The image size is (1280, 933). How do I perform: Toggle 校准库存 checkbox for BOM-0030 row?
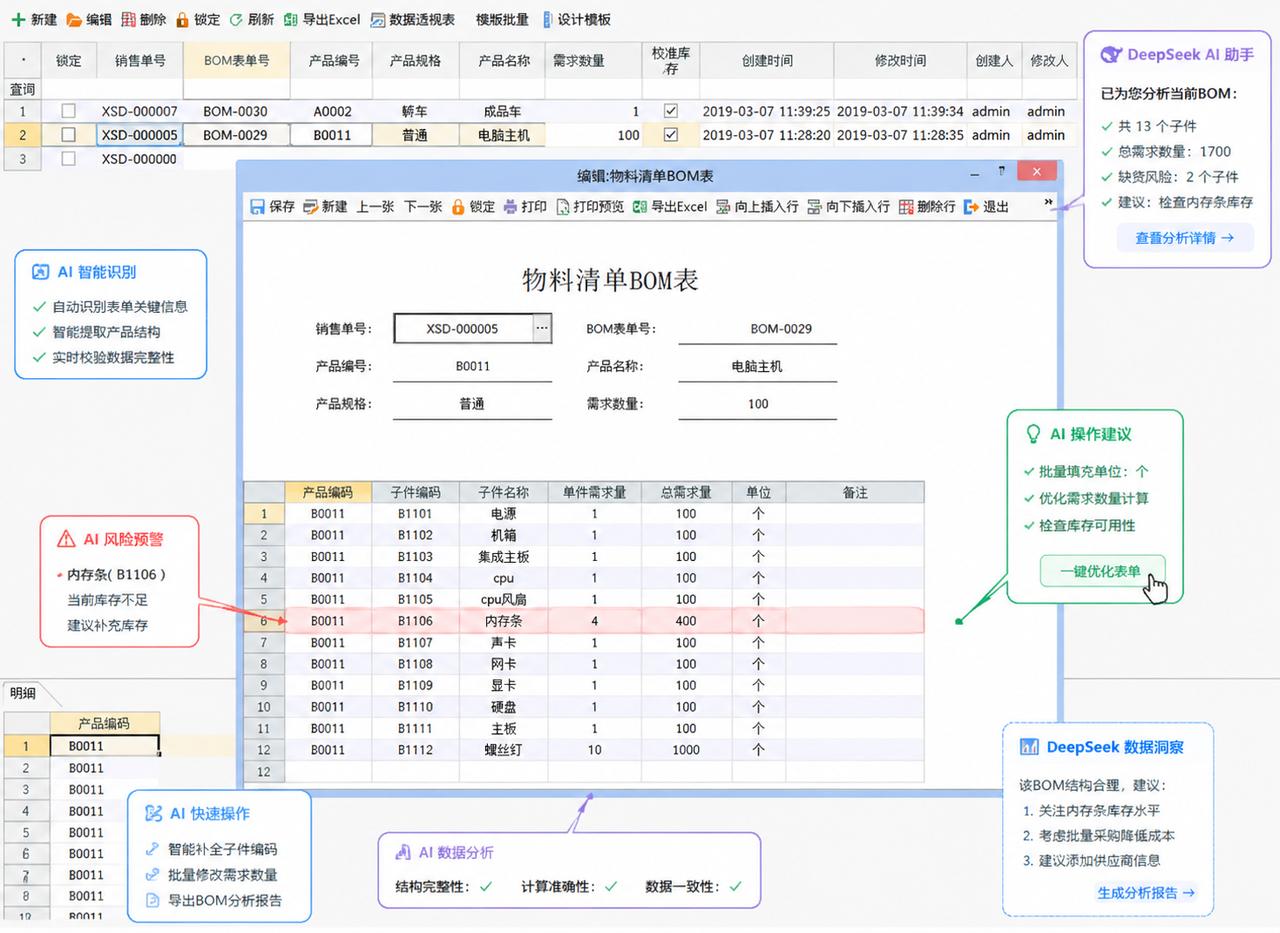(671, 110)
